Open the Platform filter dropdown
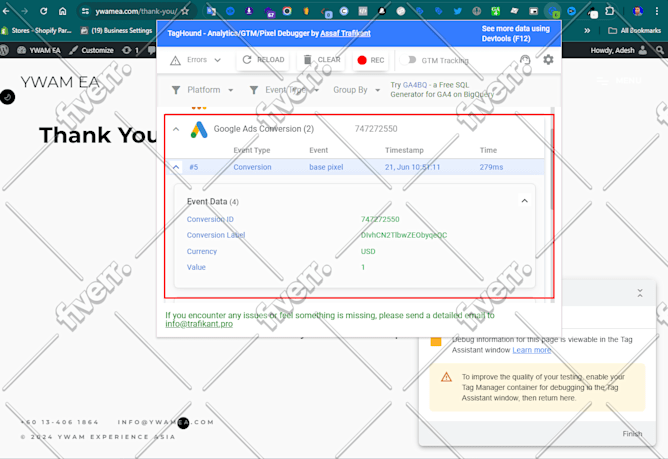This screenshot has height=459, width=668. coord(203,90)
